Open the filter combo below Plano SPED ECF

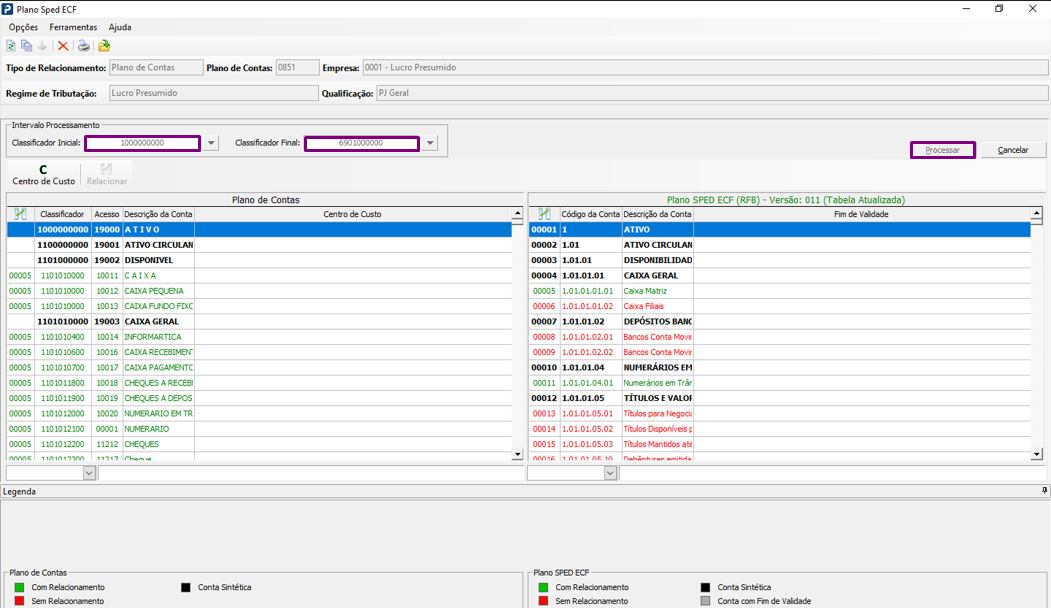pyautogui.click(x=610, y=473)
